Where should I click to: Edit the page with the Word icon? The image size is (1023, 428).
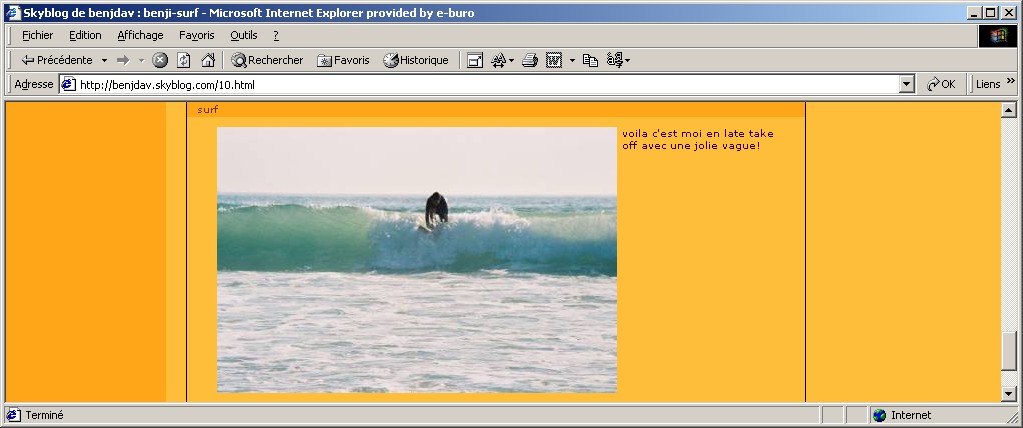click(554, 60)
